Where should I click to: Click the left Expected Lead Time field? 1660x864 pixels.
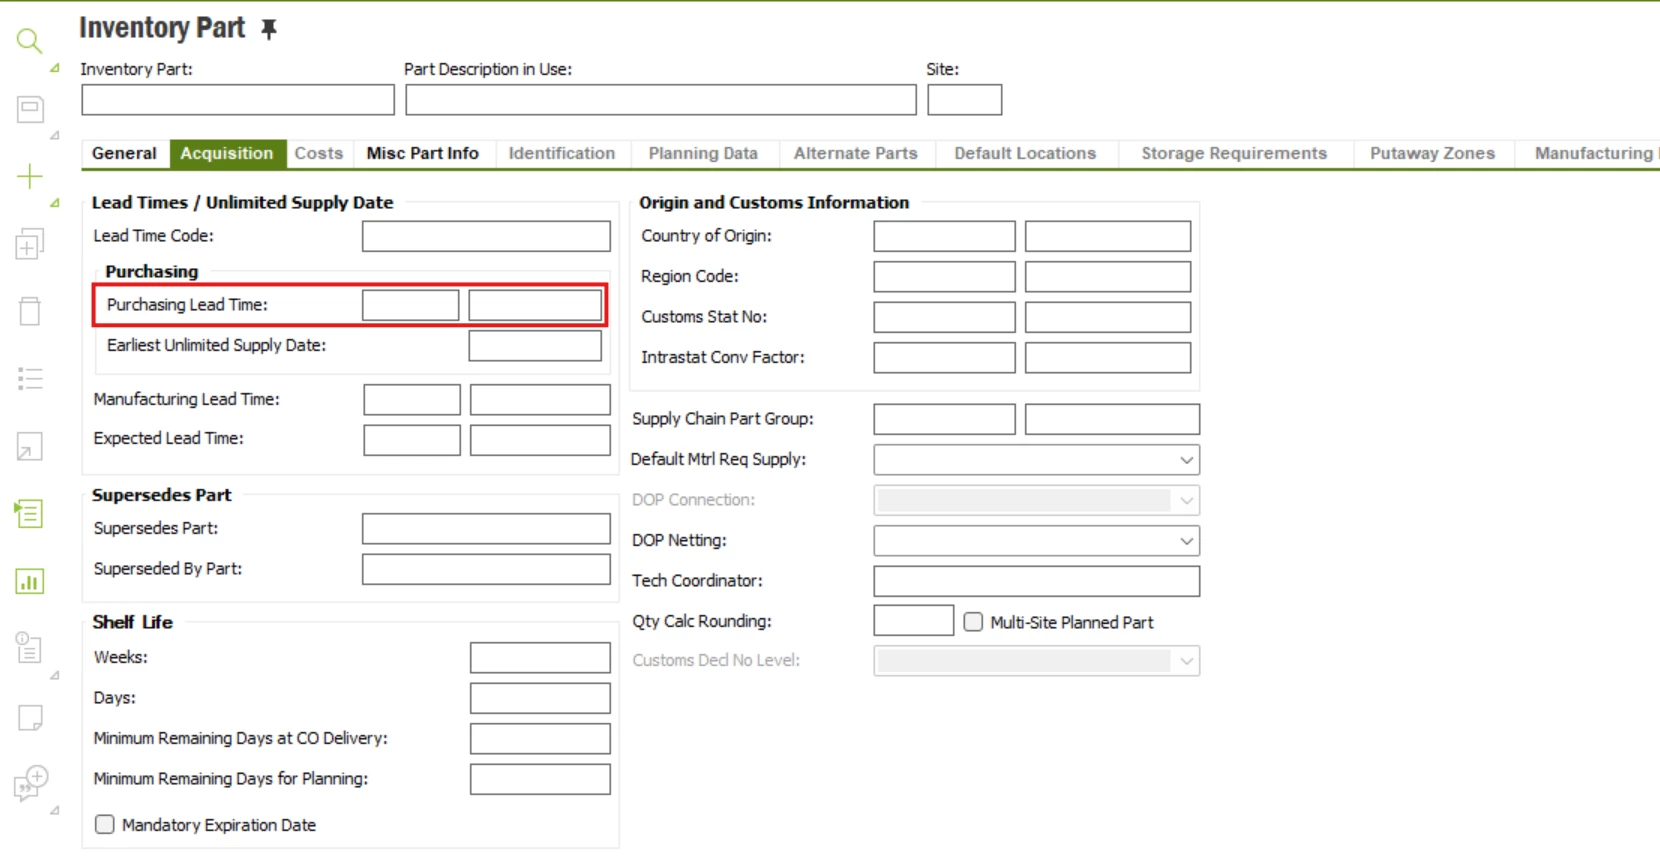(412, 440)
